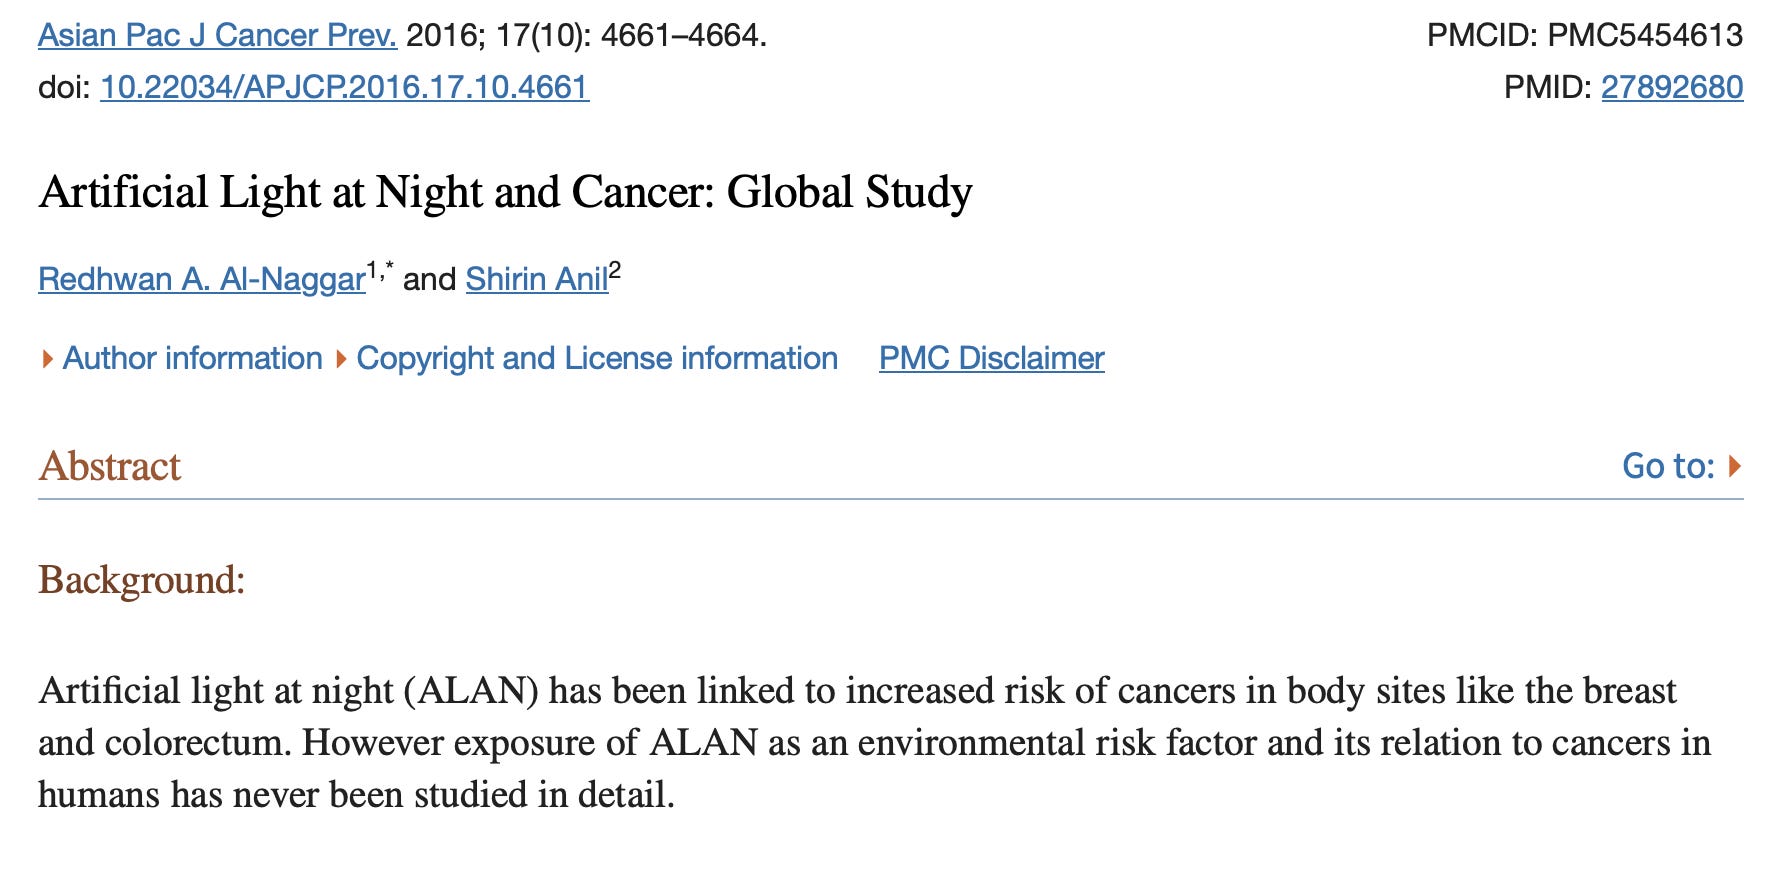Click the citation text 2016; 17(10): 4661–4664
Screen dimensions: 1776x878
[586, 36]
